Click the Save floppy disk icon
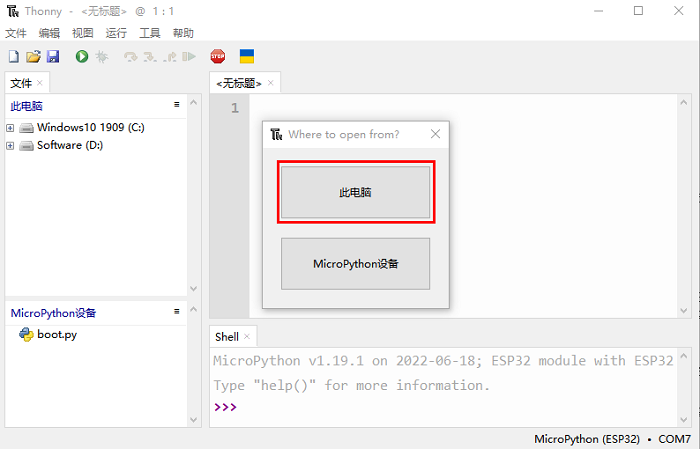The image size is (700, 449). click(x=52, y=57)
